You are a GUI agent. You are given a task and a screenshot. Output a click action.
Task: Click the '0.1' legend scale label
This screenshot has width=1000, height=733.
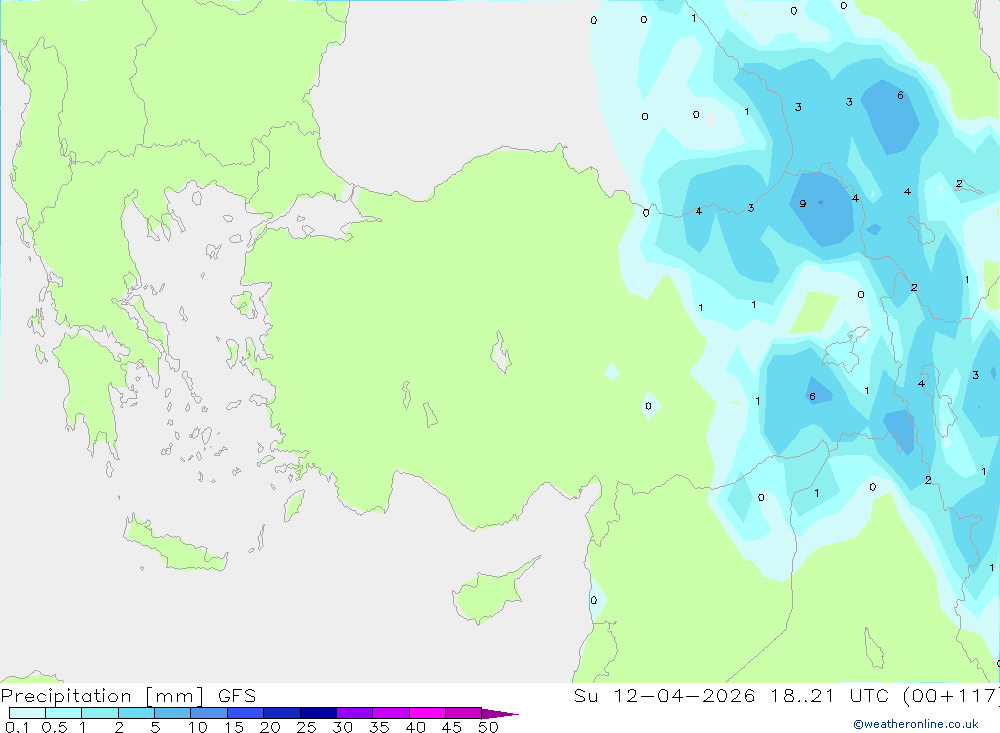click(x=17, y=727)
